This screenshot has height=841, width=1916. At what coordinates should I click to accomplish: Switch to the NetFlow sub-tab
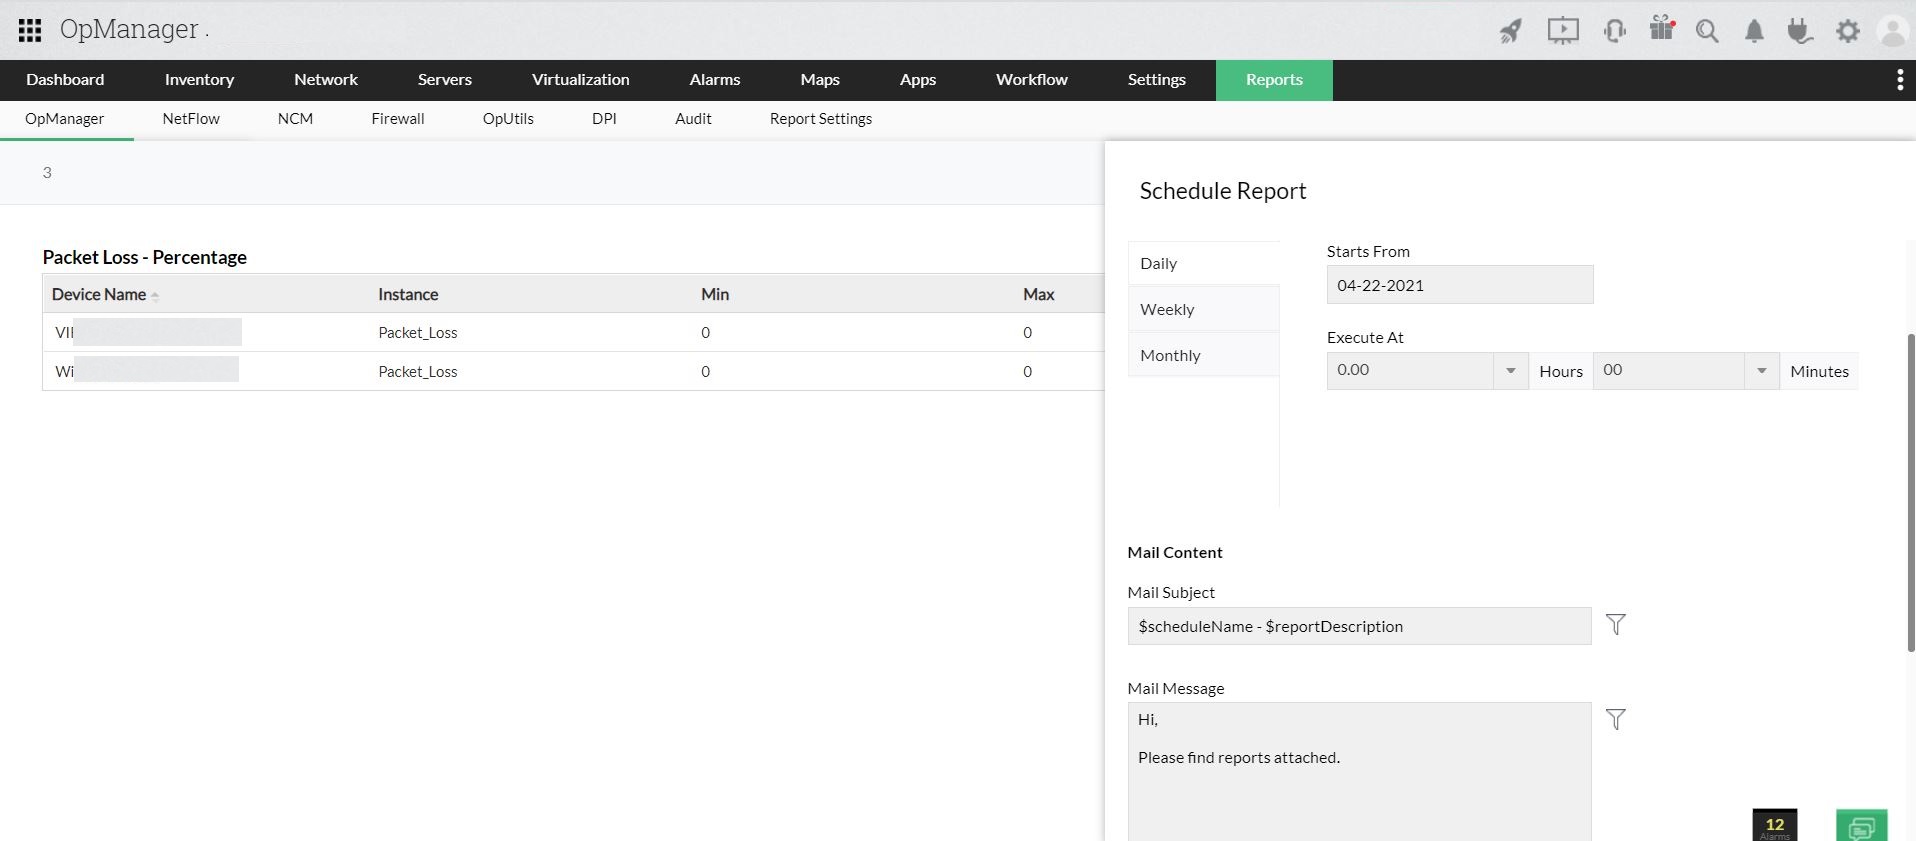coord(191,119)
